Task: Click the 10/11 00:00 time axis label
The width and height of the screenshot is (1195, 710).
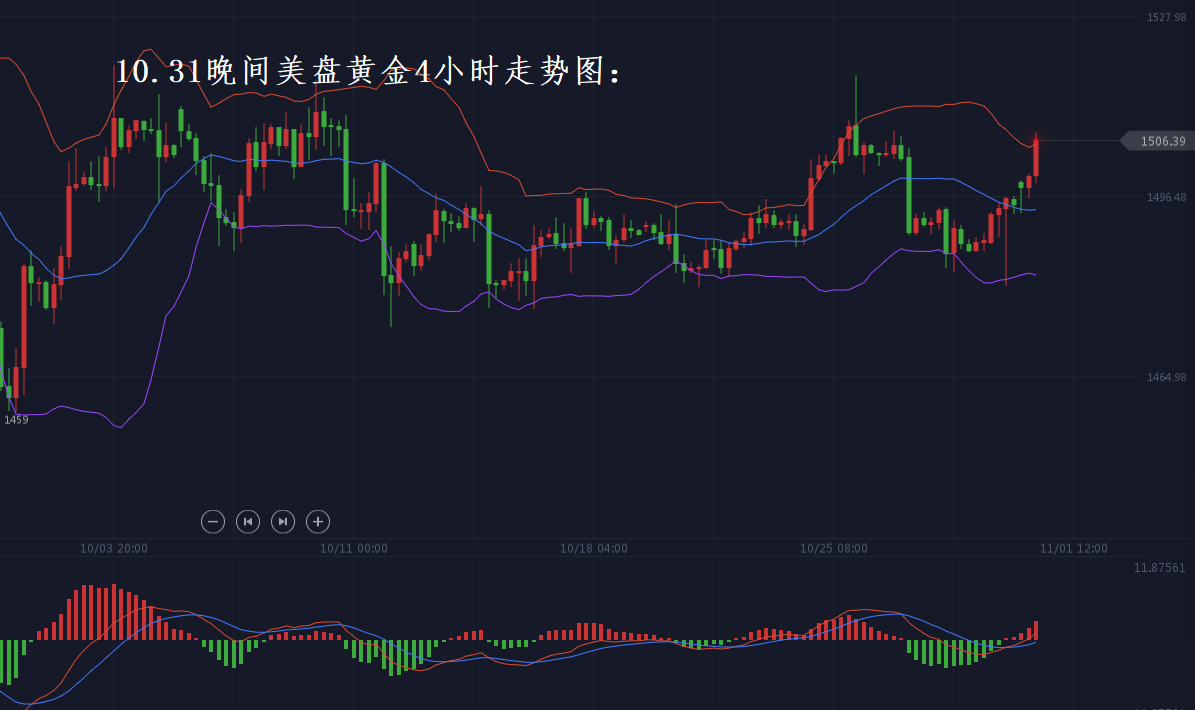Action: pyautogui.click(x=354, y=548)
